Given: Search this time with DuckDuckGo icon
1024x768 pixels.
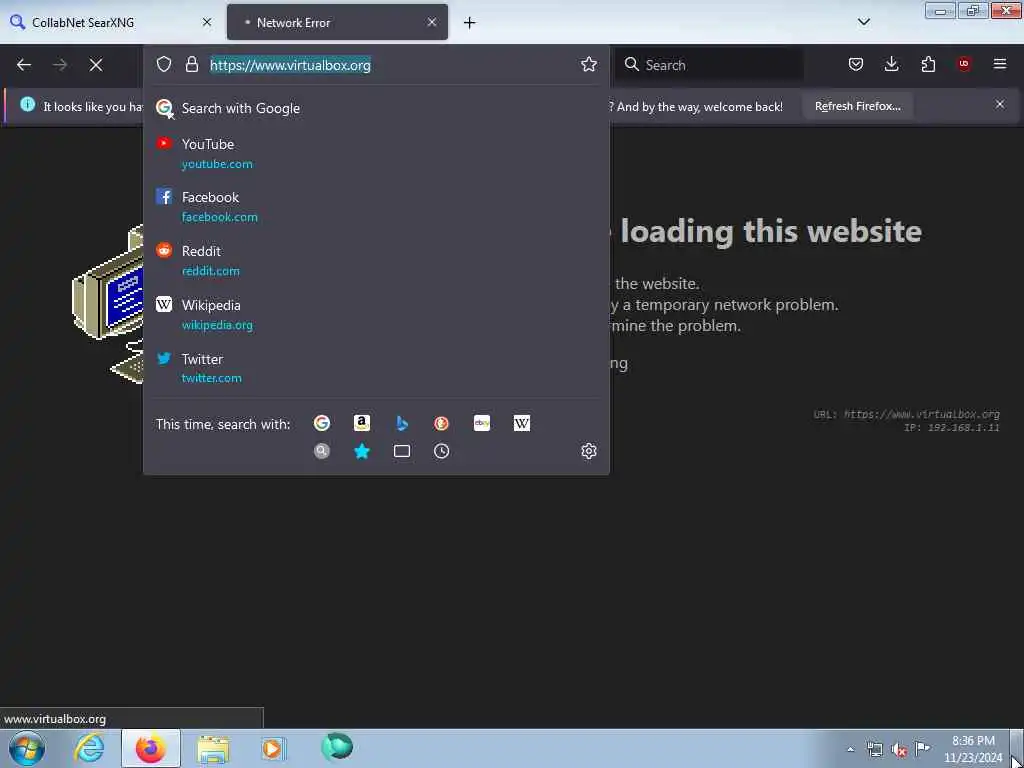Looking at the screenshot, I should point(441,423).
